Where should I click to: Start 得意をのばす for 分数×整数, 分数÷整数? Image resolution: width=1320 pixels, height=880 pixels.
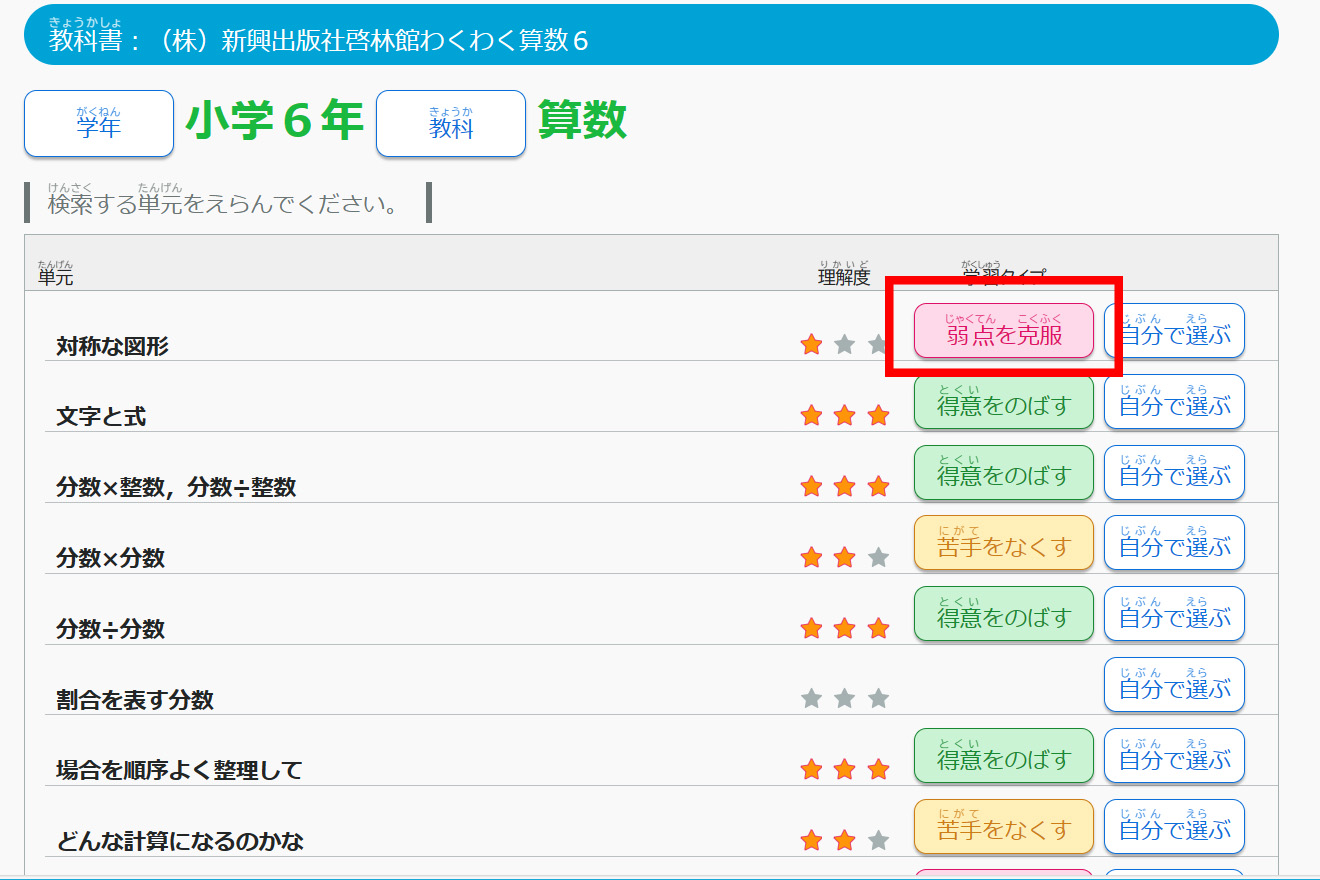[1004, 473]
